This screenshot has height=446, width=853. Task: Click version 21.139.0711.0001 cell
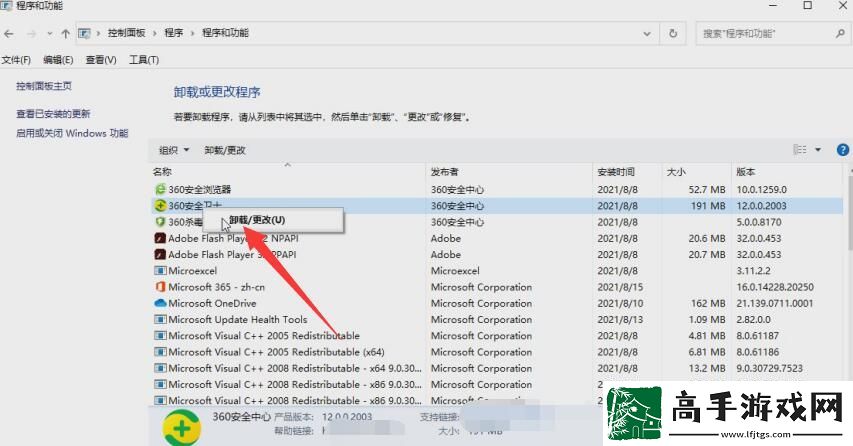(x=775, y=303)
